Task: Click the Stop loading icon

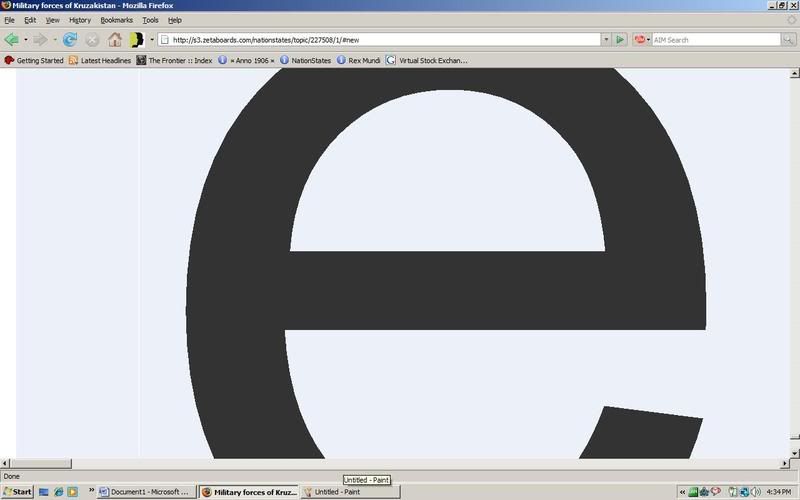Action: pos(92,40)
